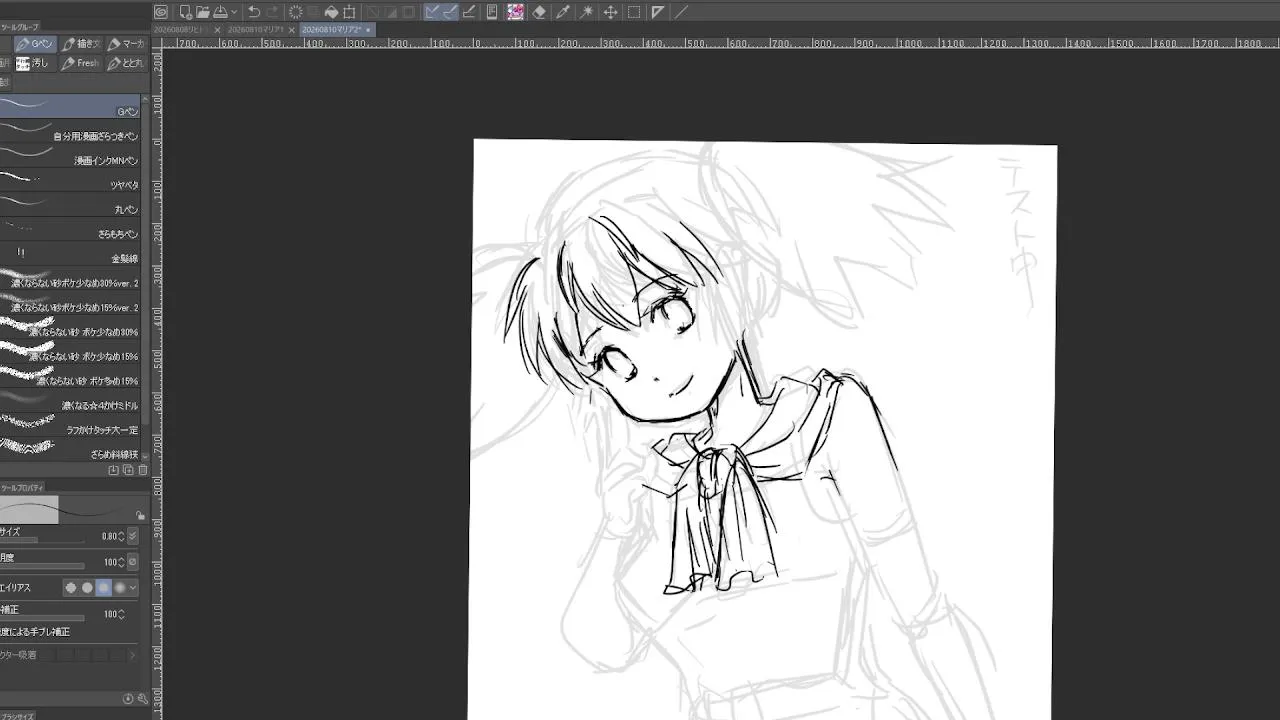
Task: Choose the 自分用漫画ざらつきペン brush
Action: point(70,131)
